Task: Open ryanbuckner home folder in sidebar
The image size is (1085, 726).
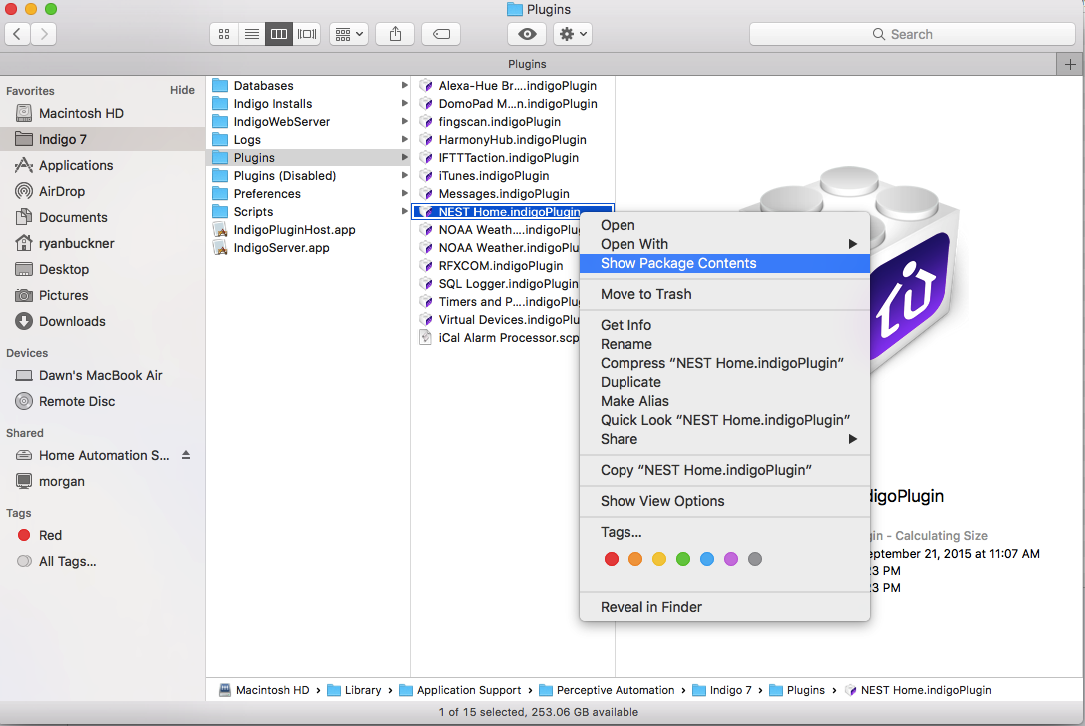Action: [102, 243]
